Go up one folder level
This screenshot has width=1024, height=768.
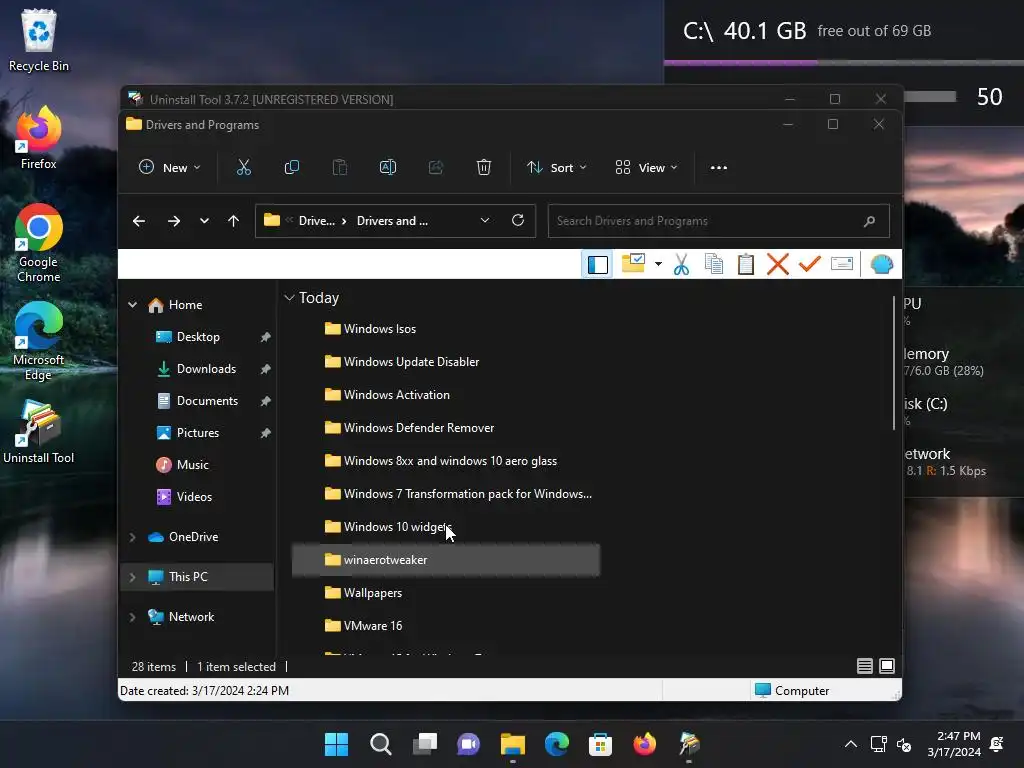233,221
